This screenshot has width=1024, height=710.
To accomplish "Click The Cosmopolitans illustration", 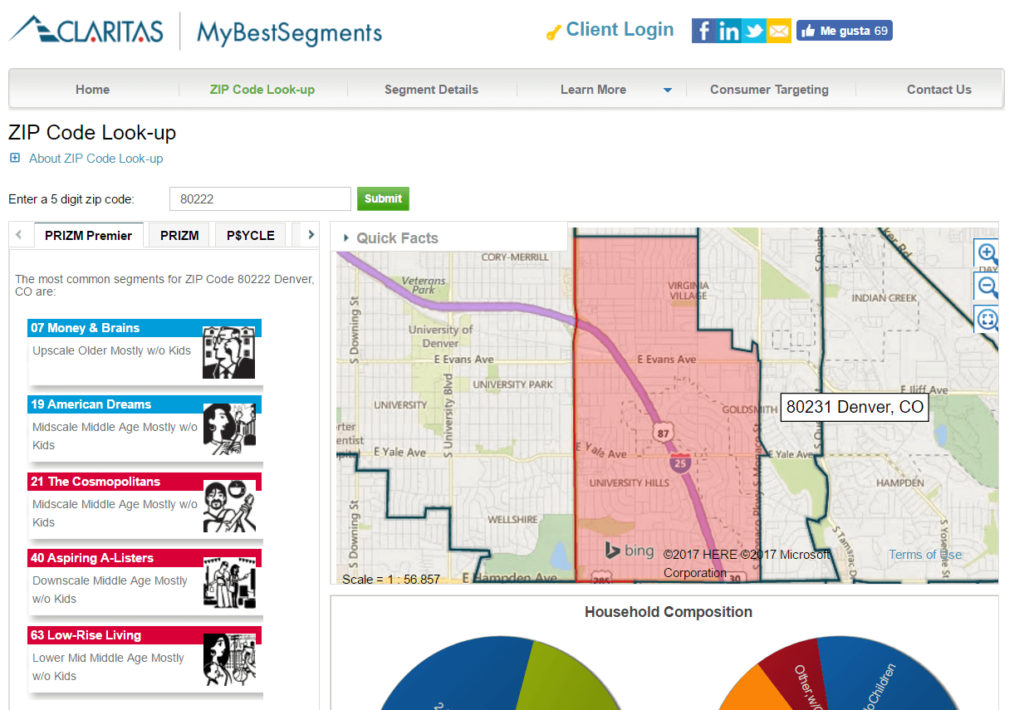I will pyautogui.click(x=229, y=506).
